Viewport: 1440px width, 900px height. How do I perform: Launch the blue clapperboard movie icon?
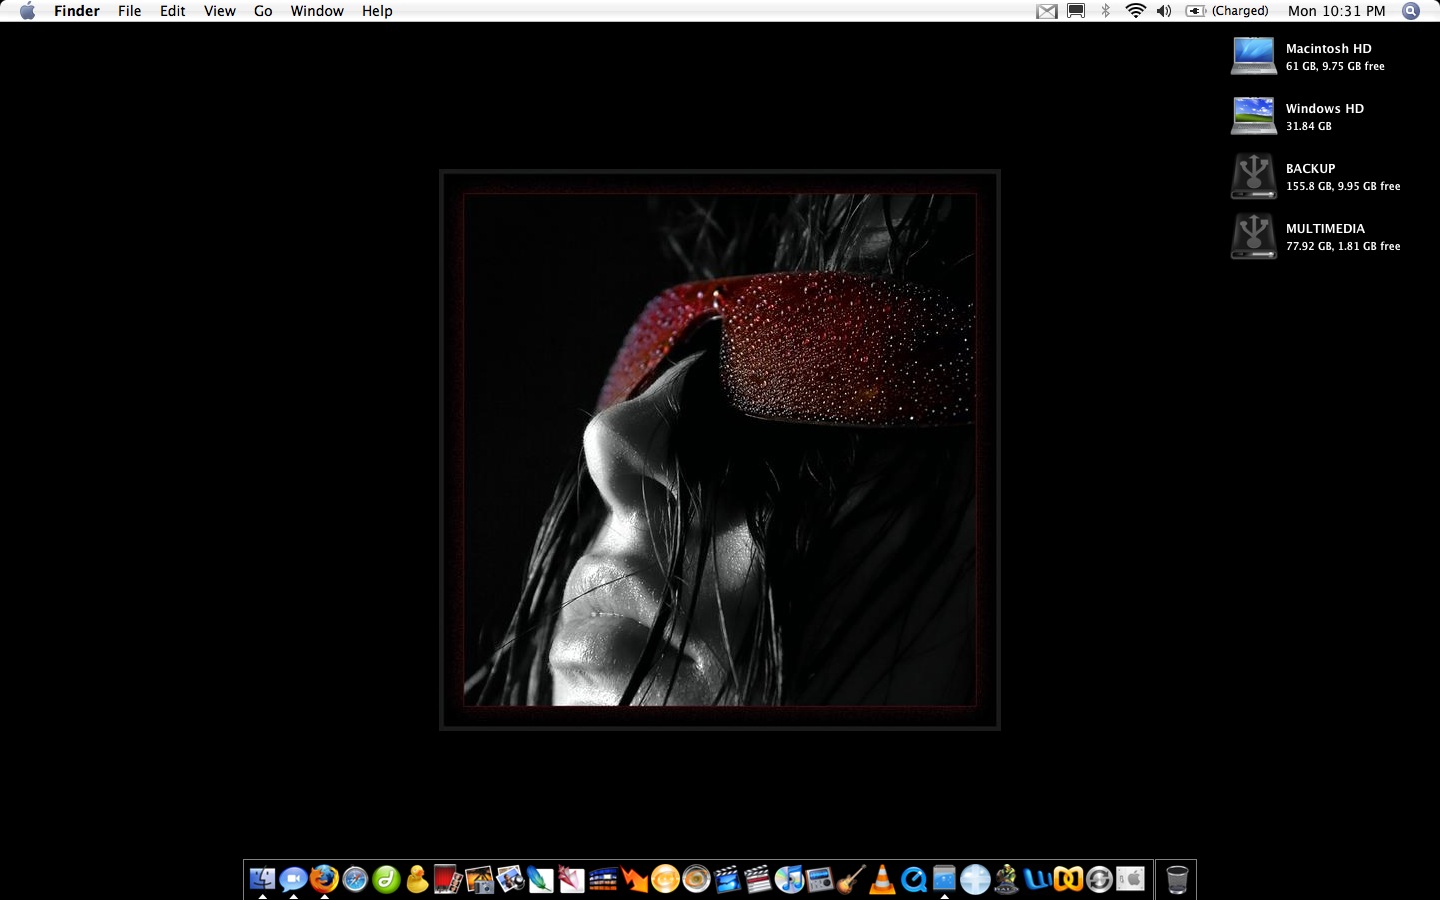pos(727,879)
